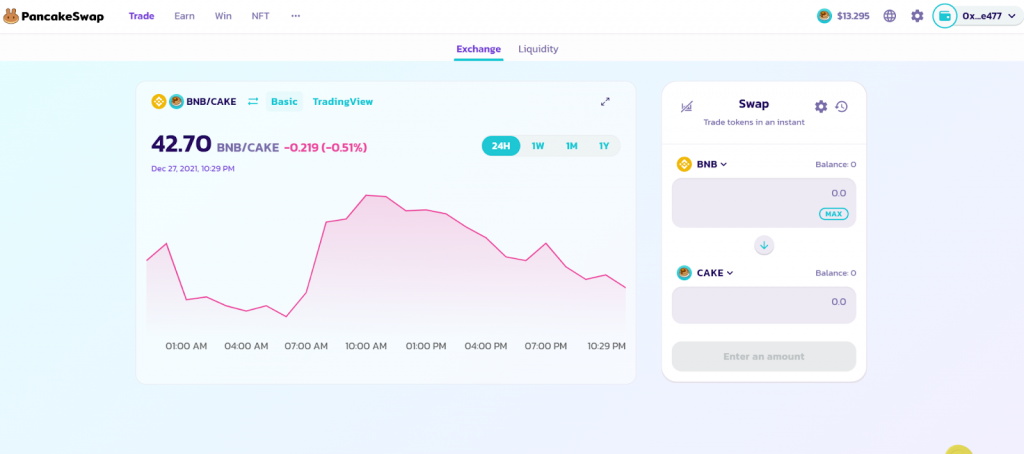The height and width of the screenshot is (454, 1024).
Task: Click the Enter an amount button
Action: point(763,357)
